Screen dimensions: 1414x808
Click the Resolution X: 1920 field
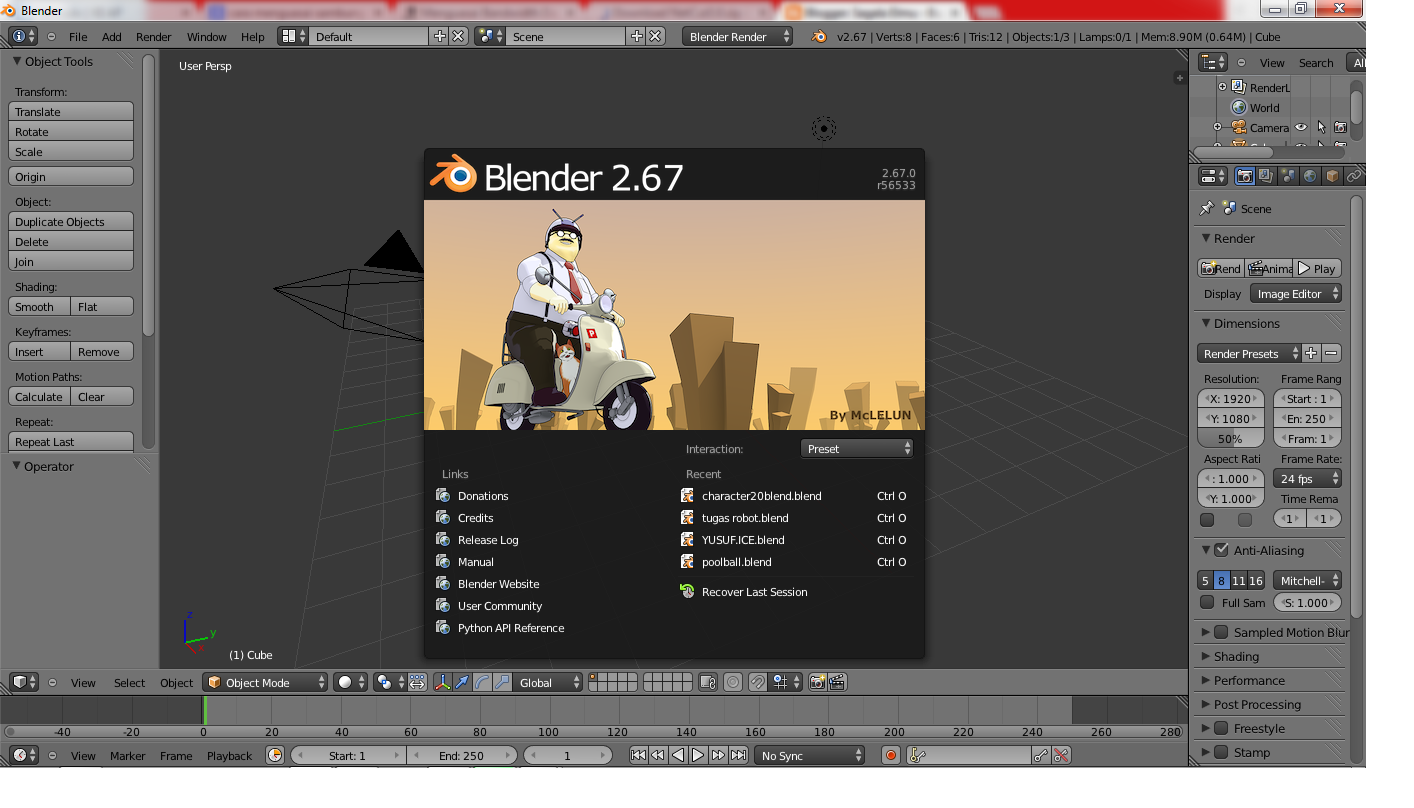pyautogui.click(x=1231, y=398)
